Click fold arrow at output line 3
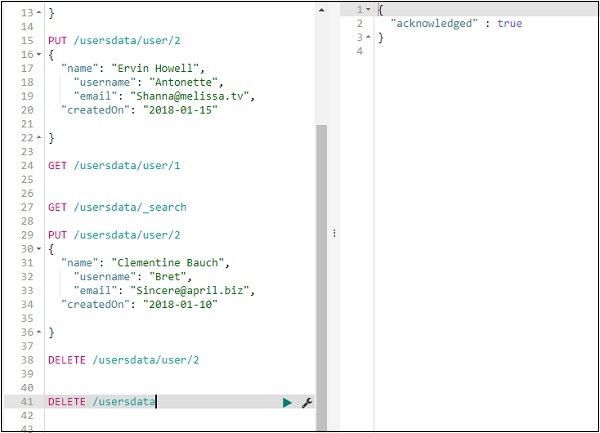This screenshot has height=433, width=600. (x=369, y=37)
